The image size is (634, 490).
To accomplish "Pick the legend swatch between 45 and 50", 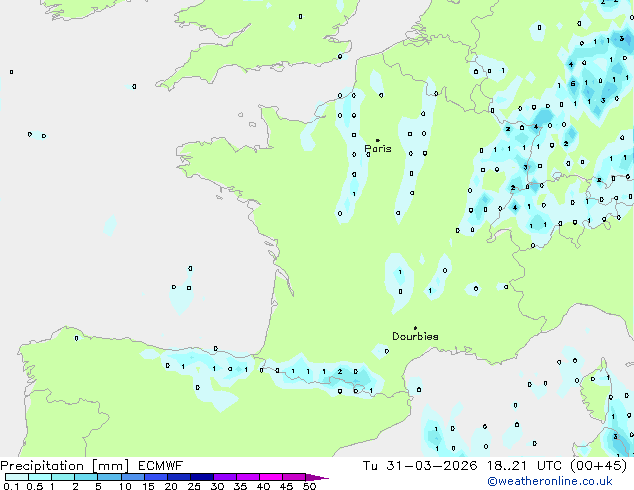I will tap(295, 478).
